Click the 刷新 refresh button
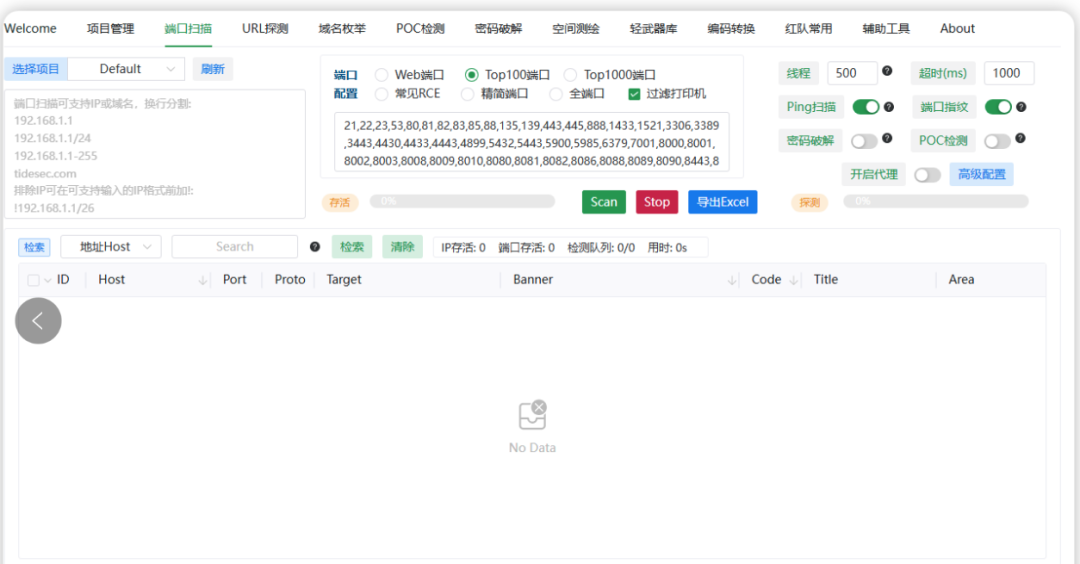 click(x=213, y=69)
